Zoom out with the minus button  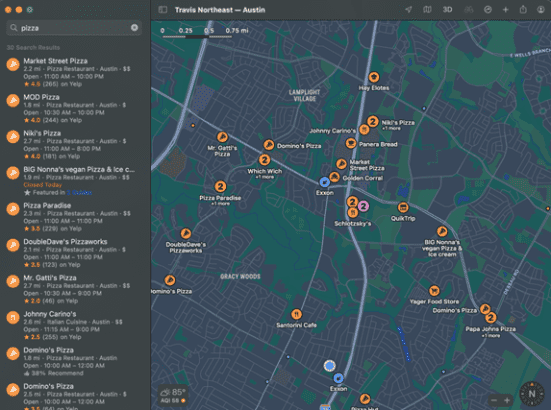pyautogui.click(x=494, y=400)
